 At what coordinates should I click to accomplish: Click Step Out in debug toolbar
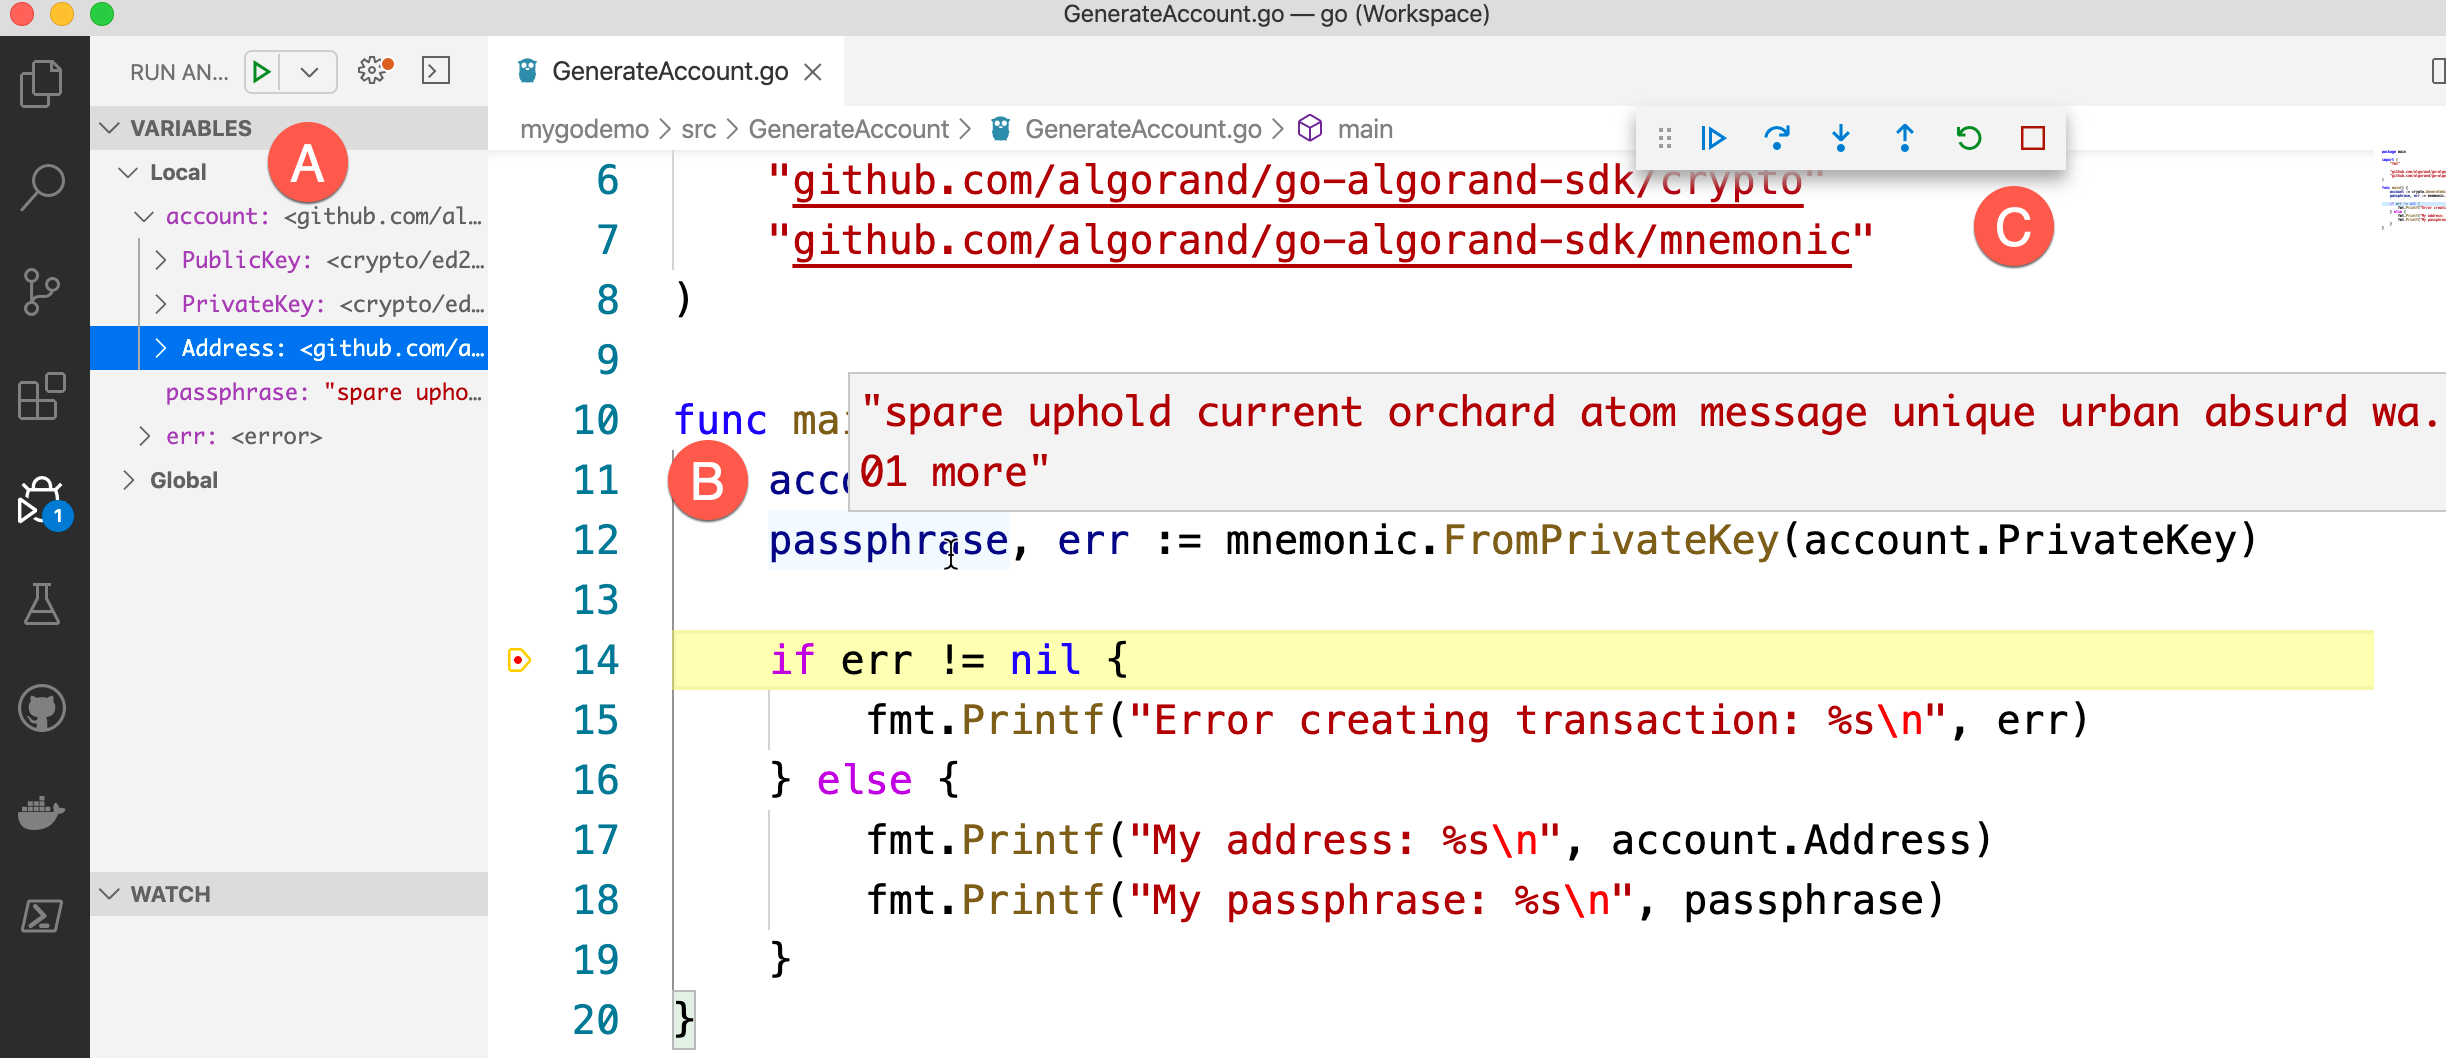(1905, 139)
